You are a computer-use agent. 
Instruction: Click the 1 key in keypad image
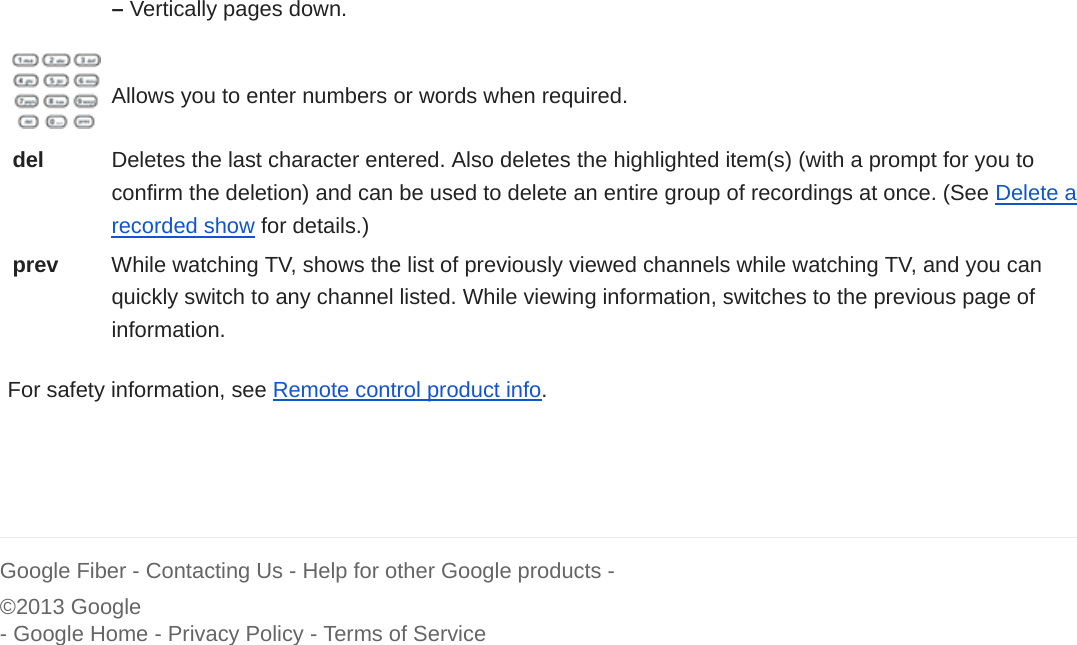(x=26, y=60)
